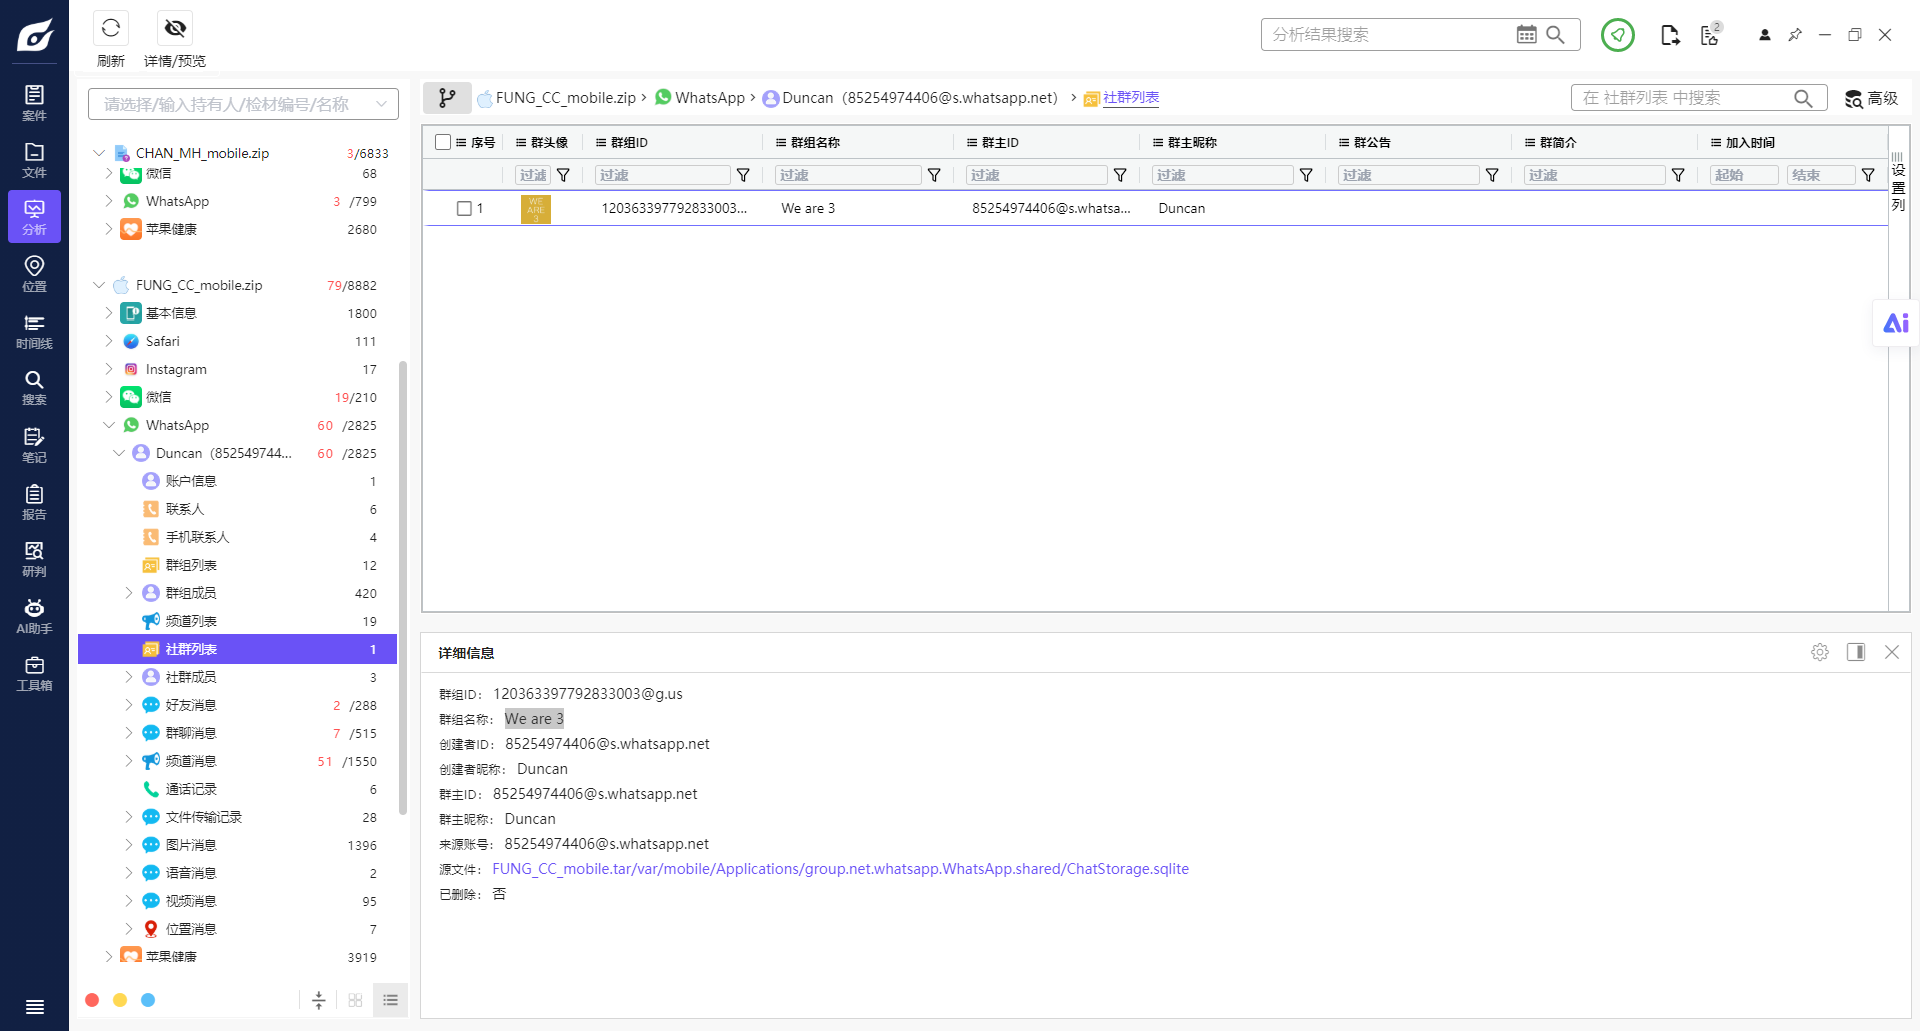Click the branch tree icon before the breadcrumb

(x=447, y=98)
